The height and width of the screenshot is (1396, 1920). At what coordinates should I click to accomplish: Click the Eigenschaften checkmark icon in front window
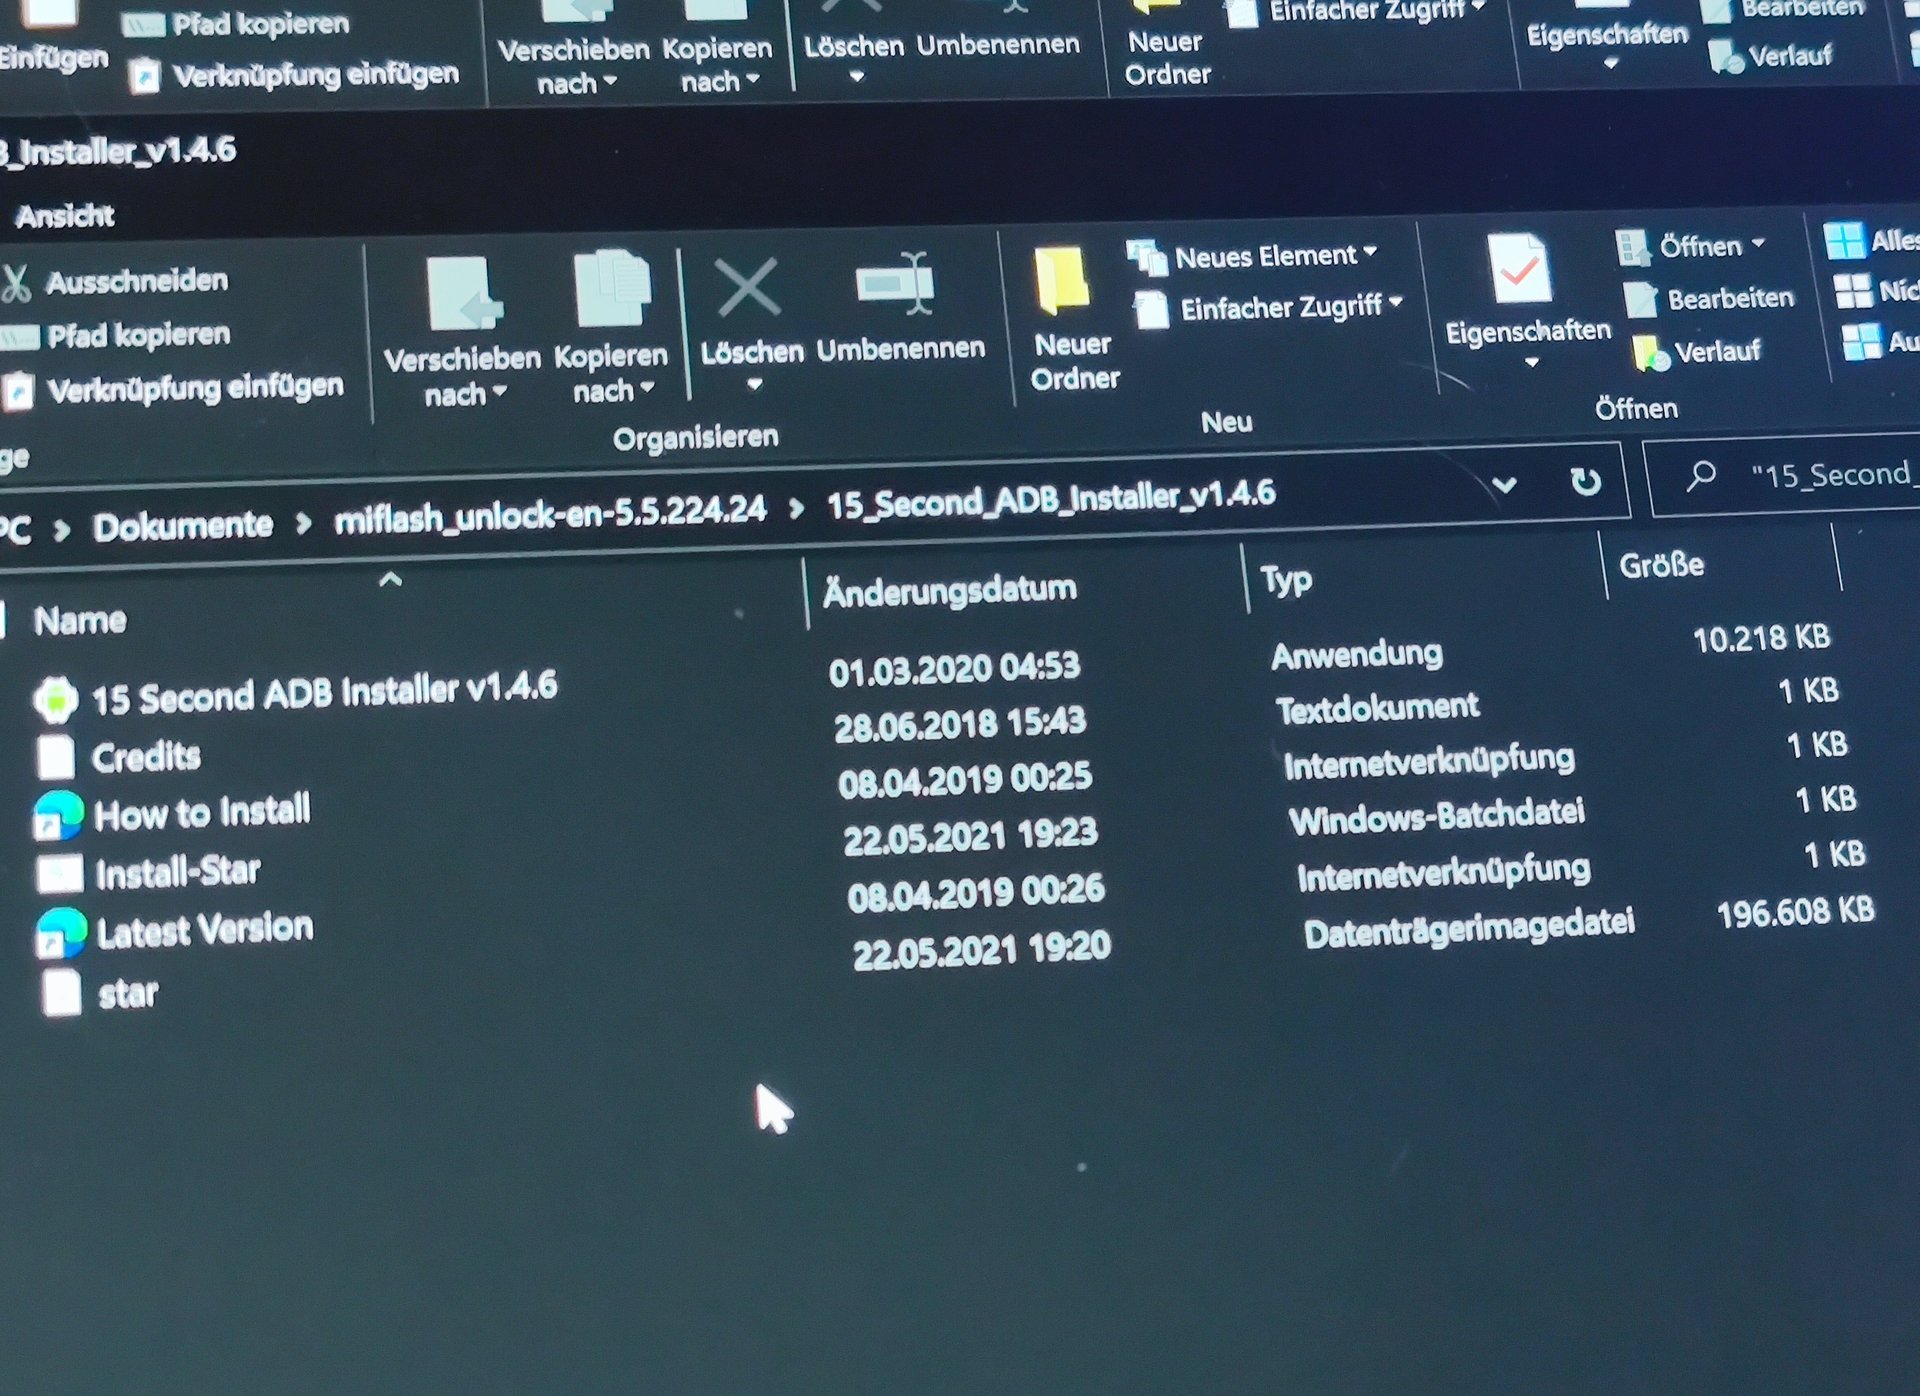tap(1520, 268)
